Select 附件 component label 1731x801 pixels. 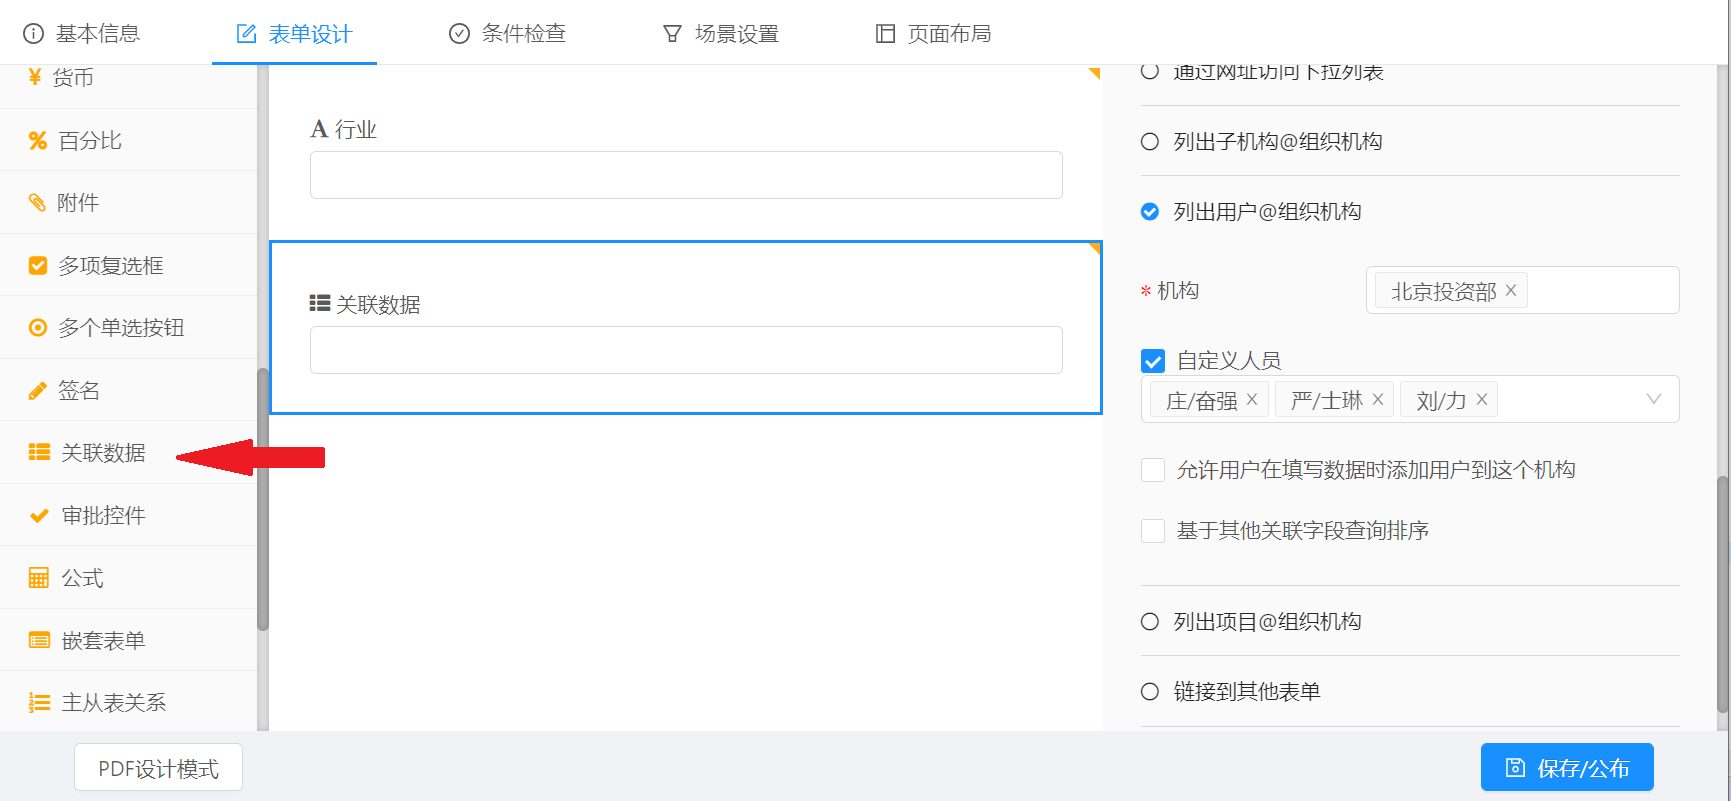[78, 203]
